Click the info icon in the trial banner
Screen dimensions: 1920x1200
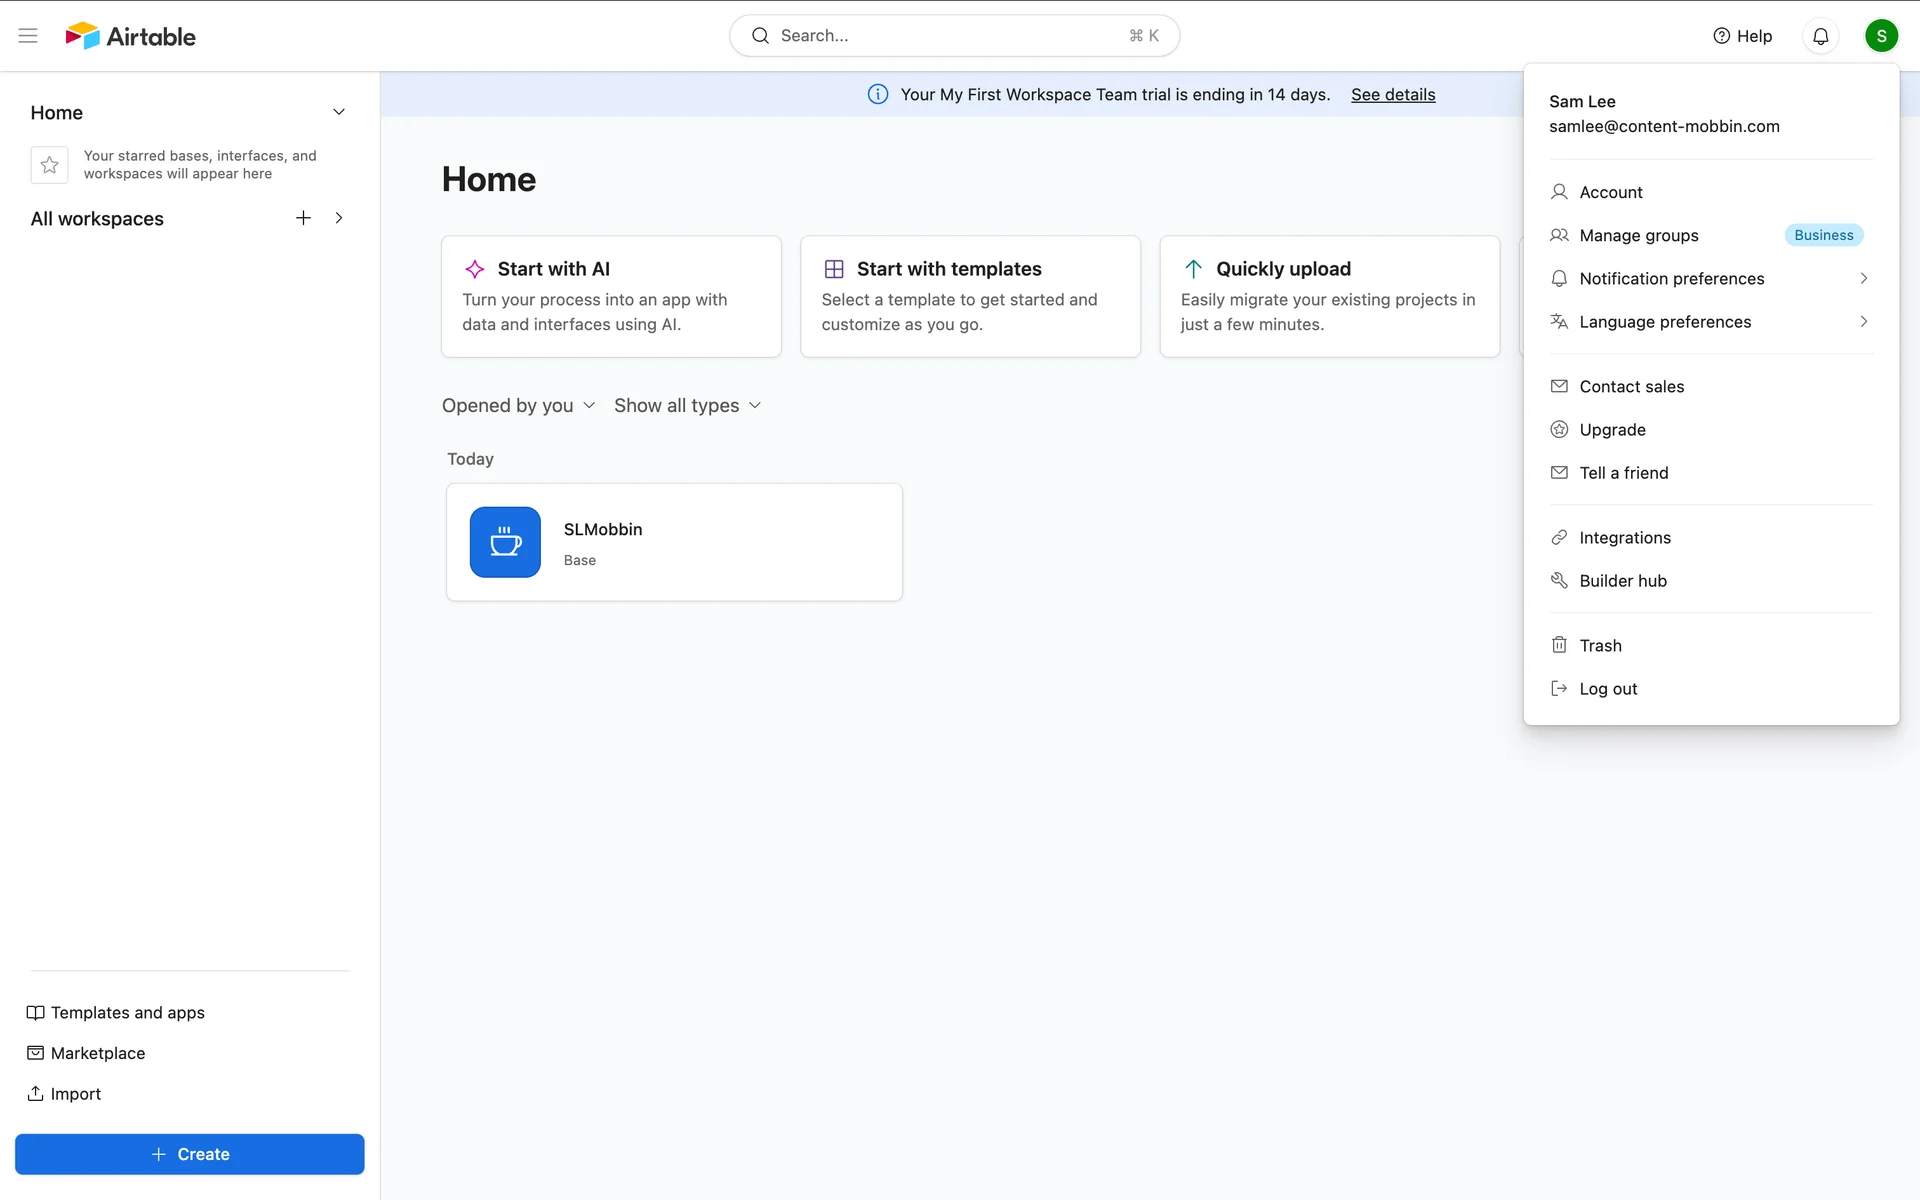(877, 94)
